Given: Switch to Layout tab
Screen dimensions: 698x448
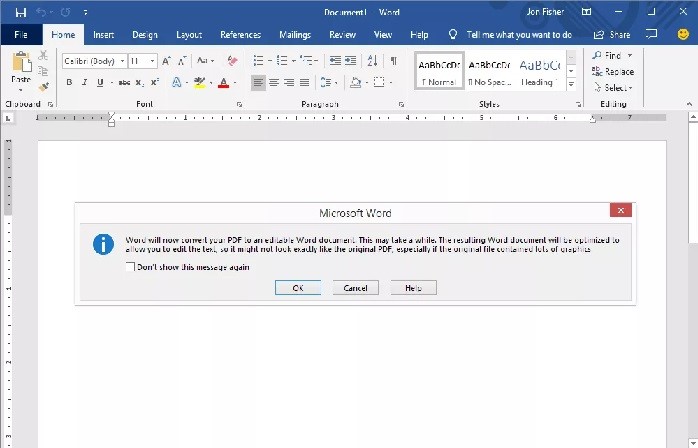Looking at the screenshot, I should tap(189, 35).
